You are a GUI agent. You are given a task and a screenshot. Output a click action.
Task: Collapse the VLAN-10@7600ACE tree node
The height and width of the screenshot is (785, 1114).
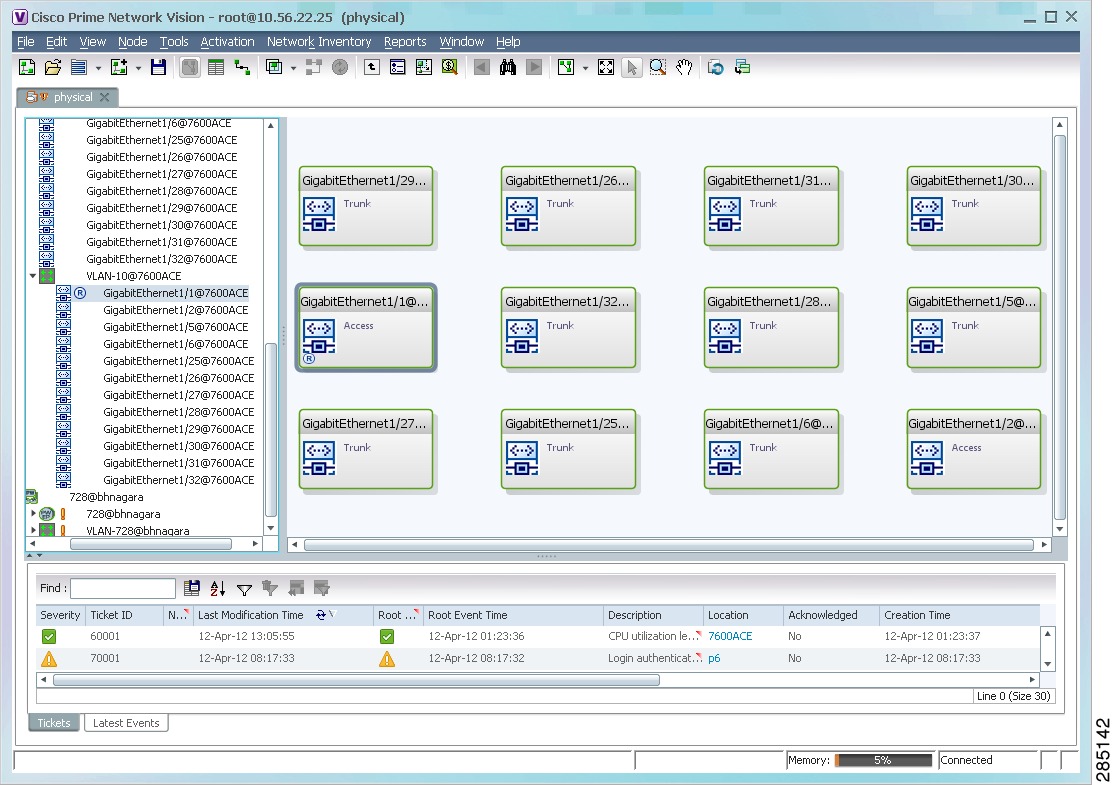pyautogui.click(x=33, y=276)
